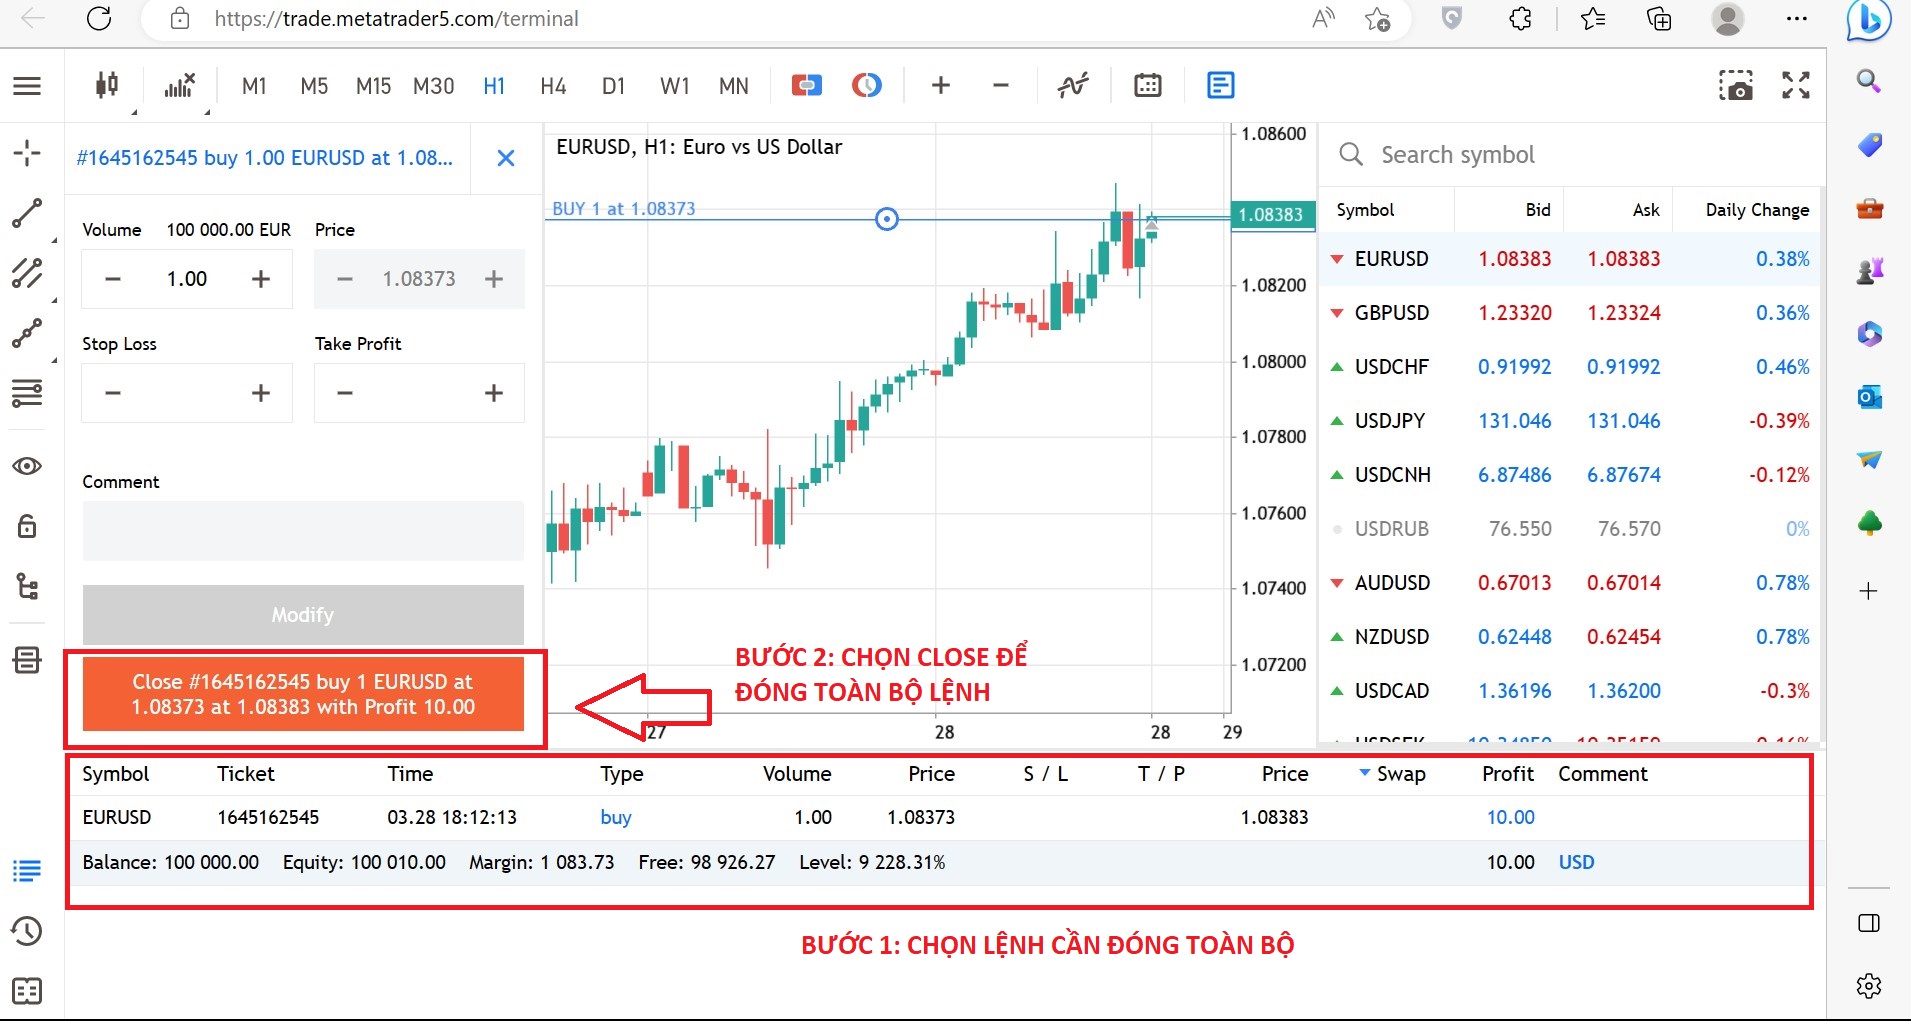
Task: Toggle drawn objects visibility eye icon
Action: click(x=27, y=466)
